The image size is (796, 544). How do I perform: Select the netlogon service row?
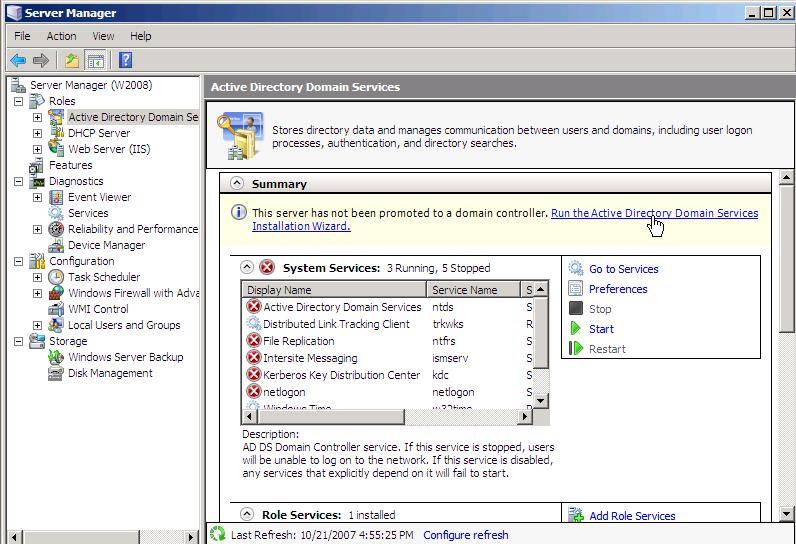(389, 392)
